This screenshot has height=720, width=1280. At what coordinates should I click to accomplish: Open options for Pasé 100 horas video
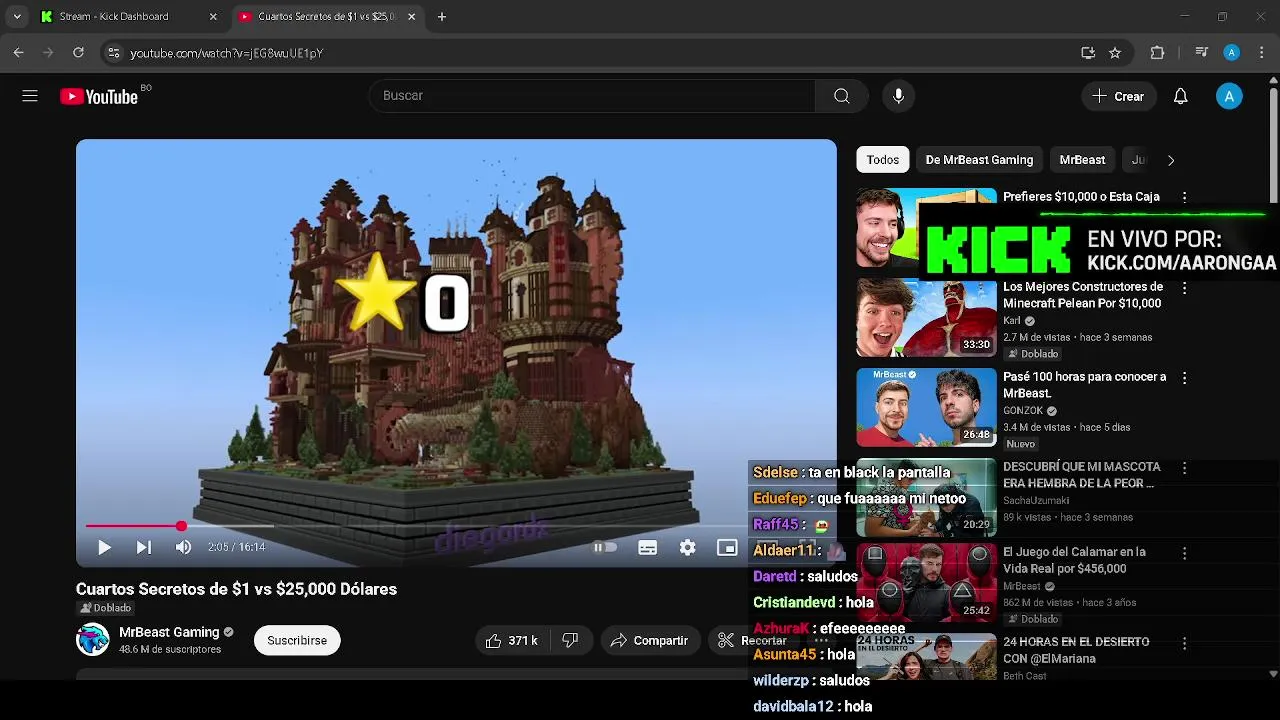coord(1184,378)
